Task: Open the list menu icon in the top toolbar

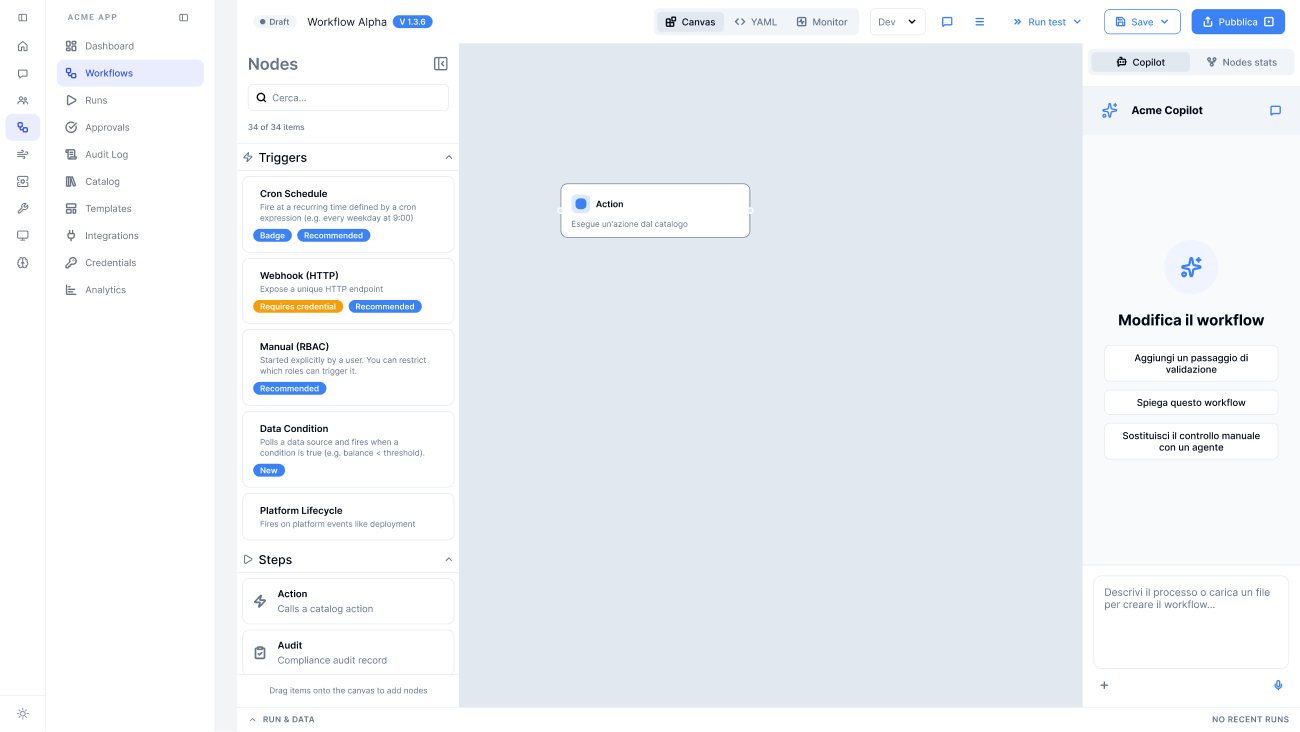Action: click(980, 22)
